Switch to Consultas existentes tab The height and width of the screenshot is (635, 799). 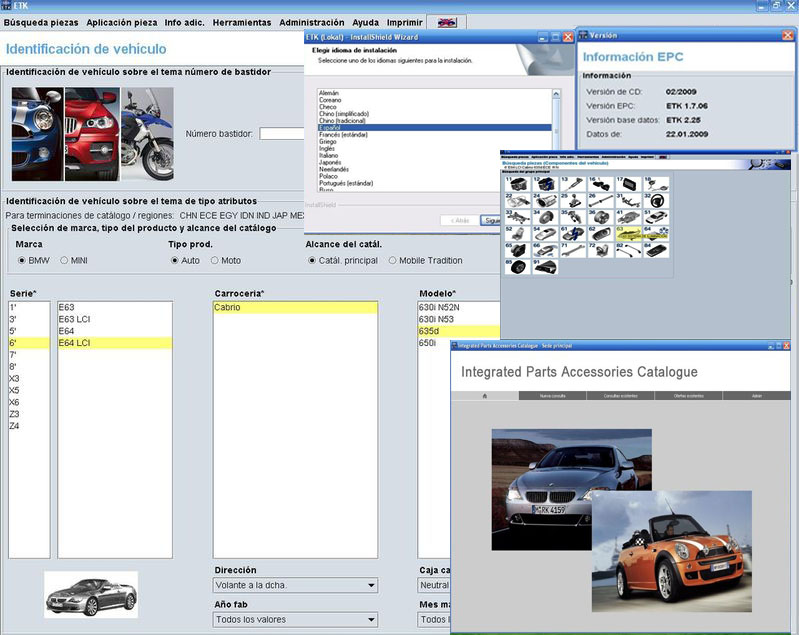tap(620, 395)
